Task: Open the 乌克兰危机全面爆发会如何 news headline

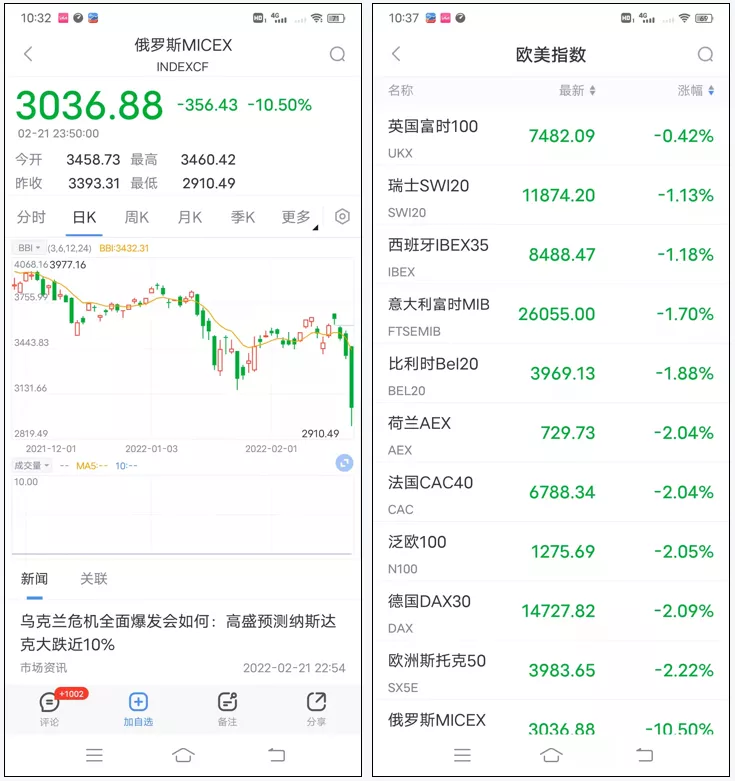Action: tap(178, 632)
